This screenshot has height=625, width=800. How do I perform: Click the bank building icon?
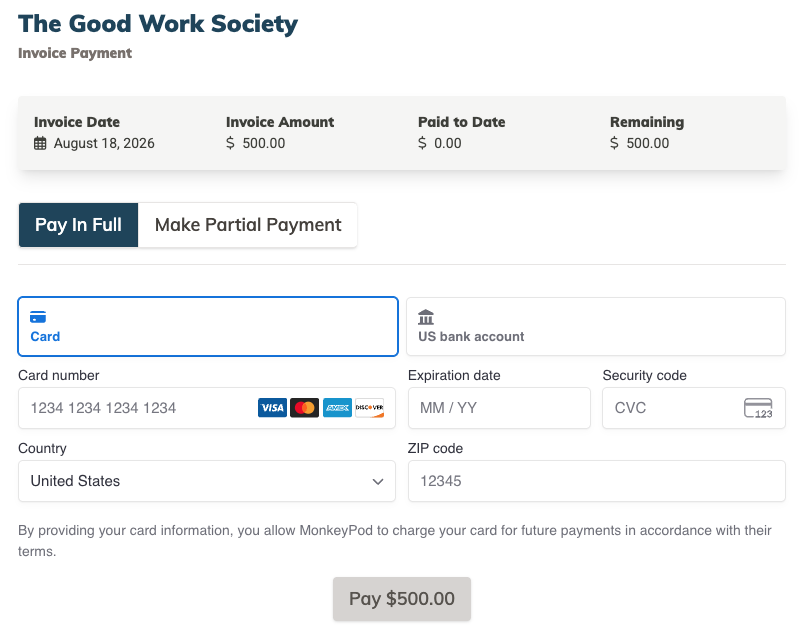tap(426, 317)
